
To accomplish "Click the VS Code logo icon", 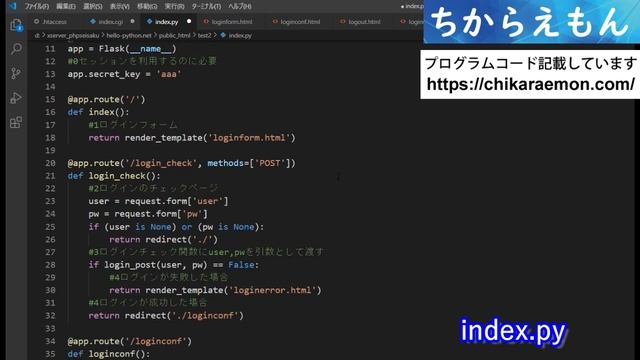I will [x=13, y=6].
